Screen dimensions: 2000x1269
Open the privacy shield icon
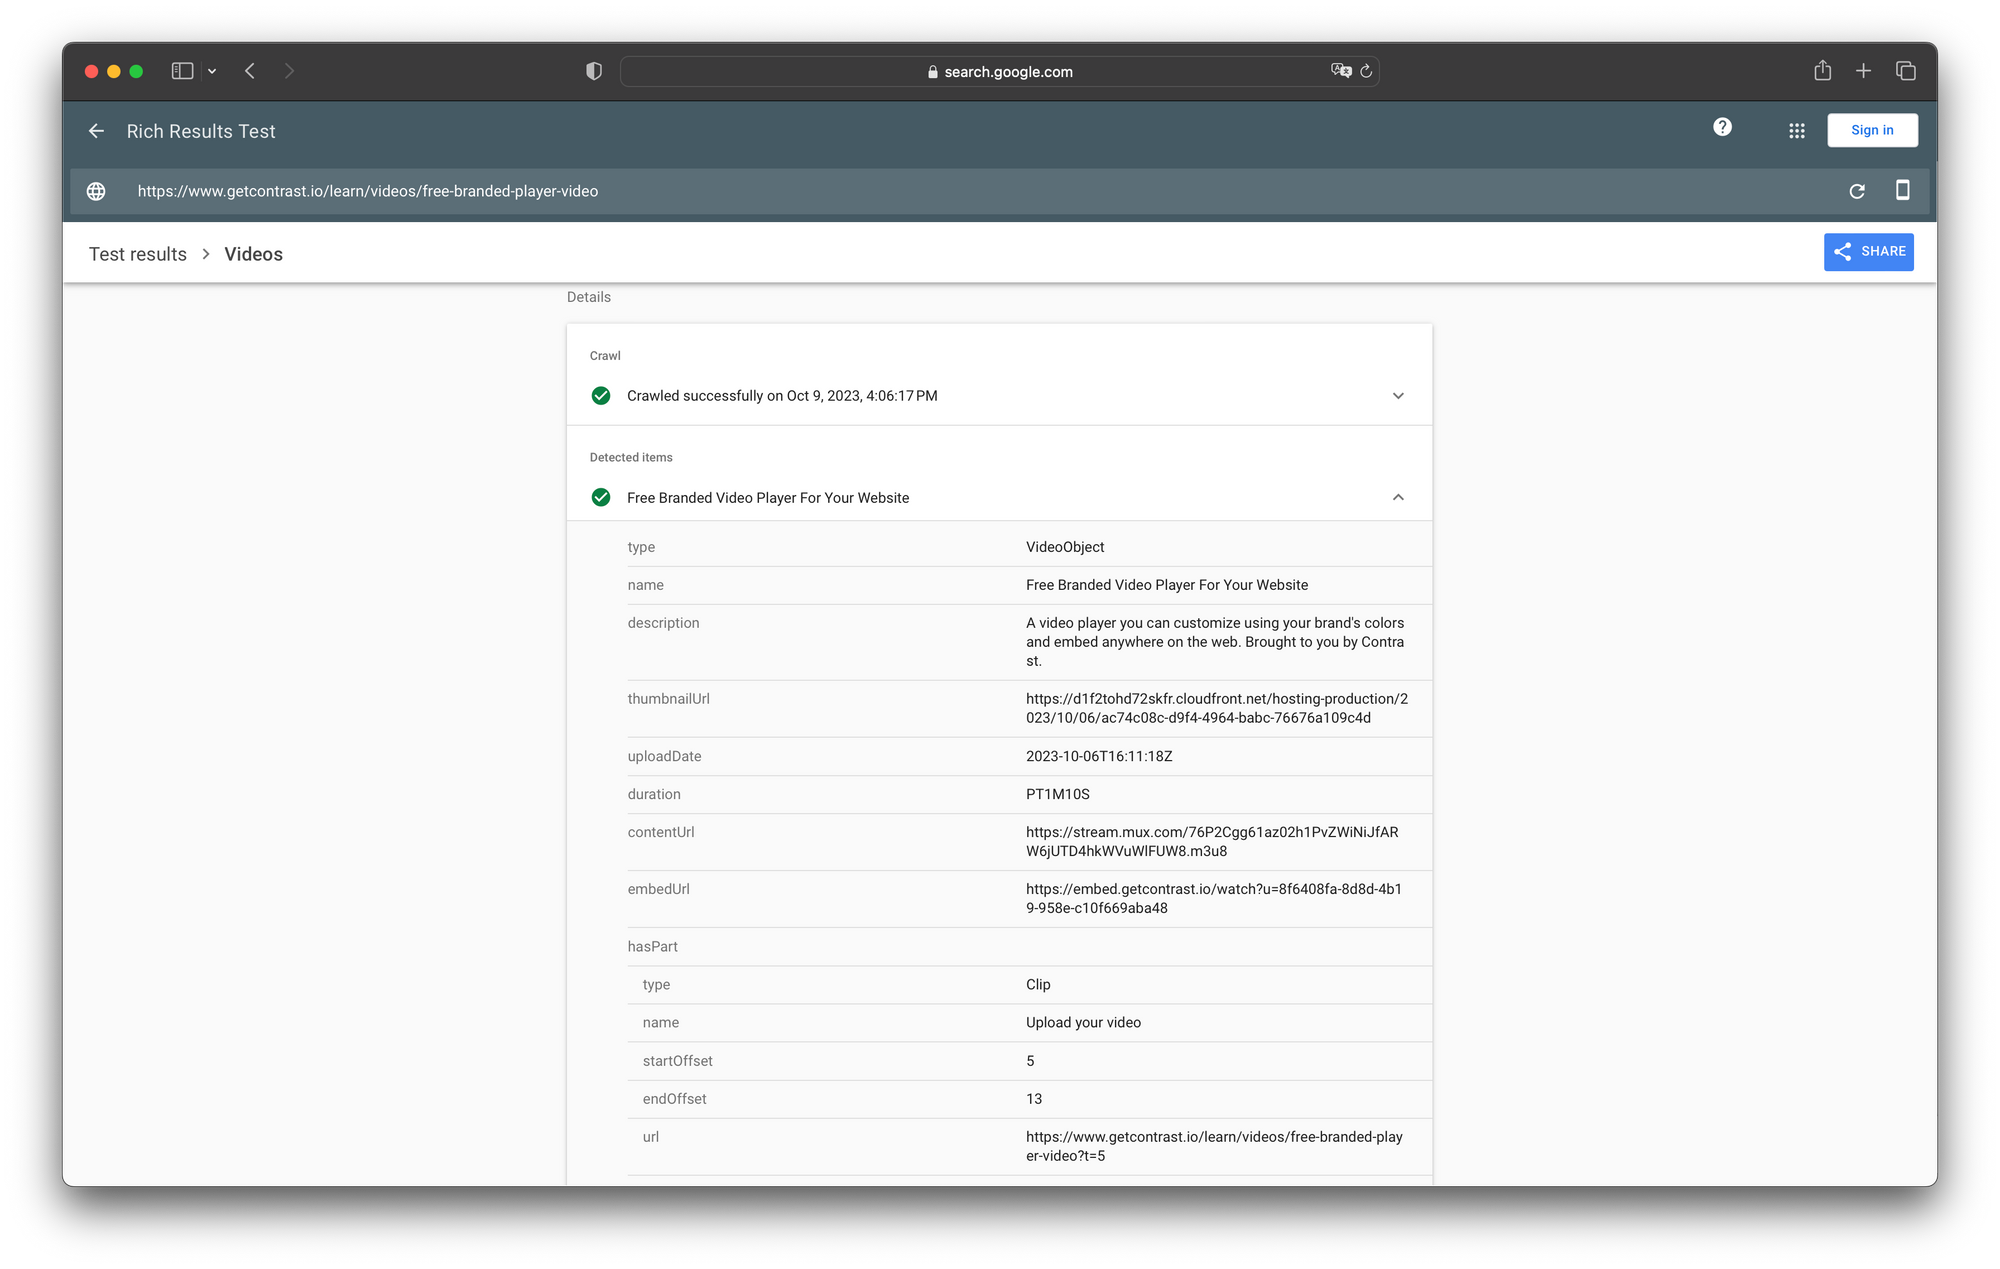tap(594, 71)
